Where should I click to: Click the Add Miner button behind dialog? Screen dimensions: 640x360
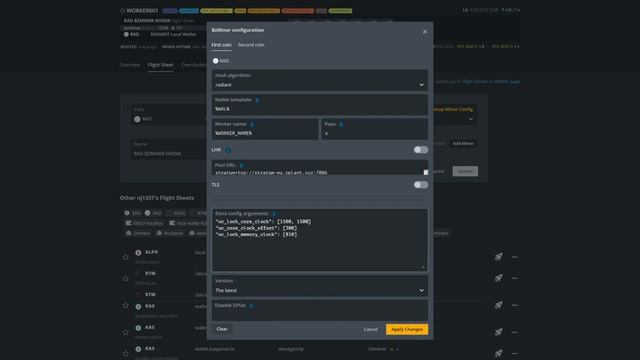463,144
